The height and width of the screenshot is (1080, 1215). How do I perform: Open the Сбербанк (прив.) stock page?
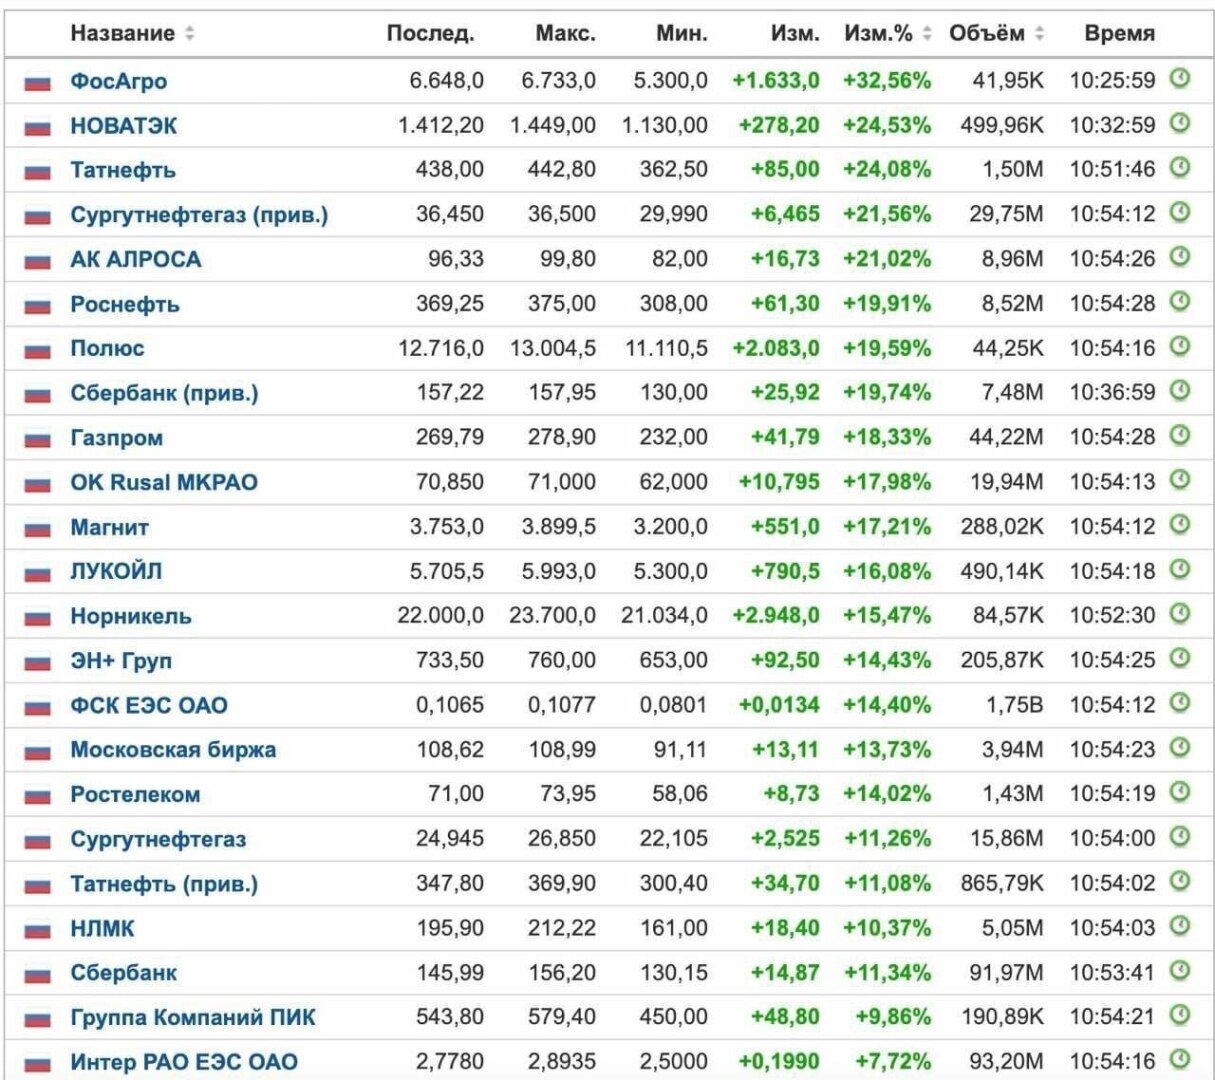click(164, 393)
